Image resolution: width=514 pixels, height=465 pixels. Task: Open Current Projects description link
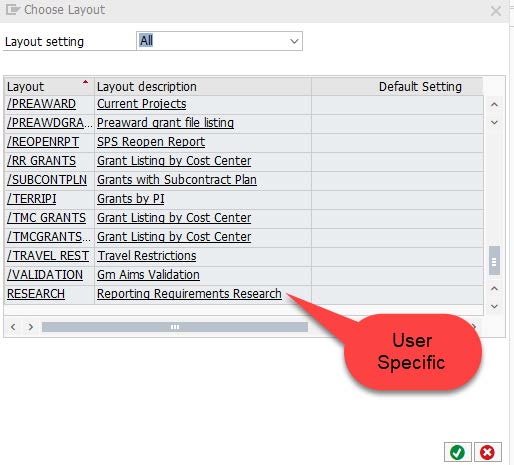click(x=142, y=104)
